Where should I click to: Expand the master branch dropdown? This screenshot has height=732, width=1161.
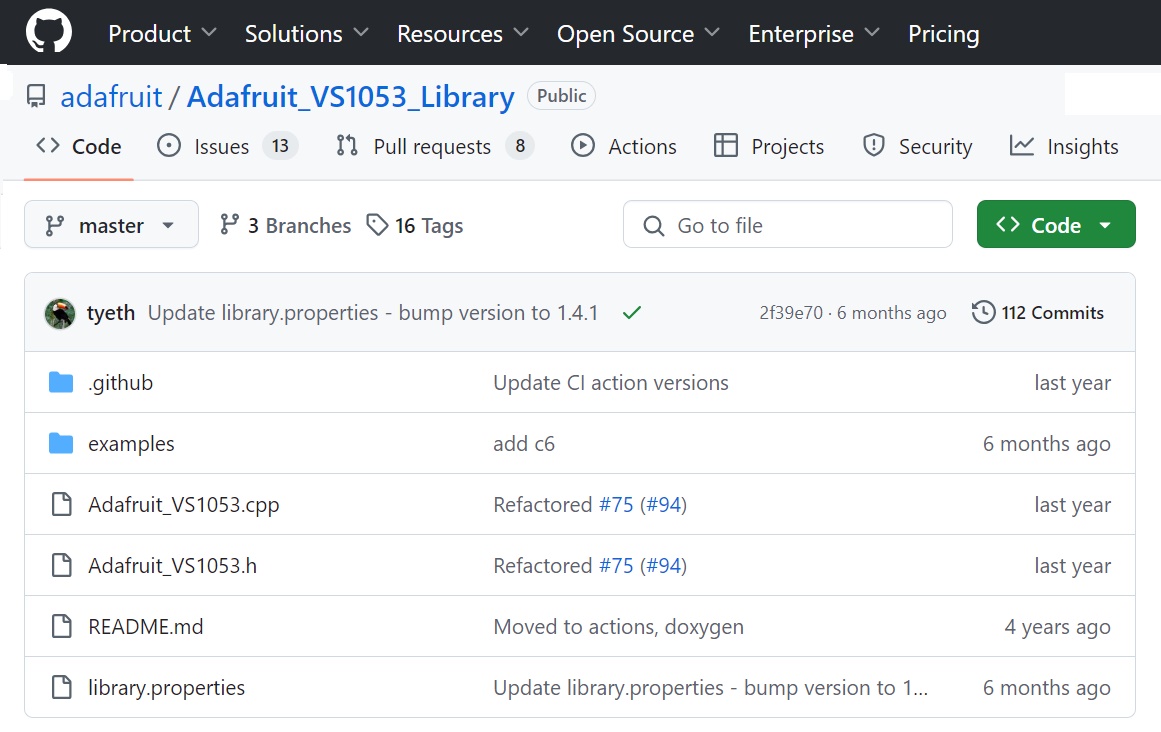(x=111, y=225)
